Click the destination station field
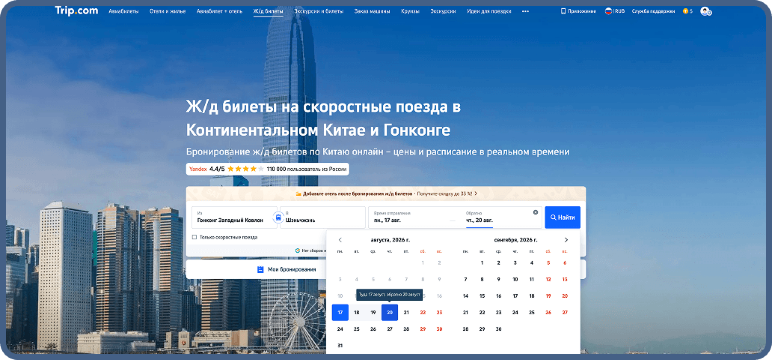This screenshot has height=360, width=772. coord(322,217)
